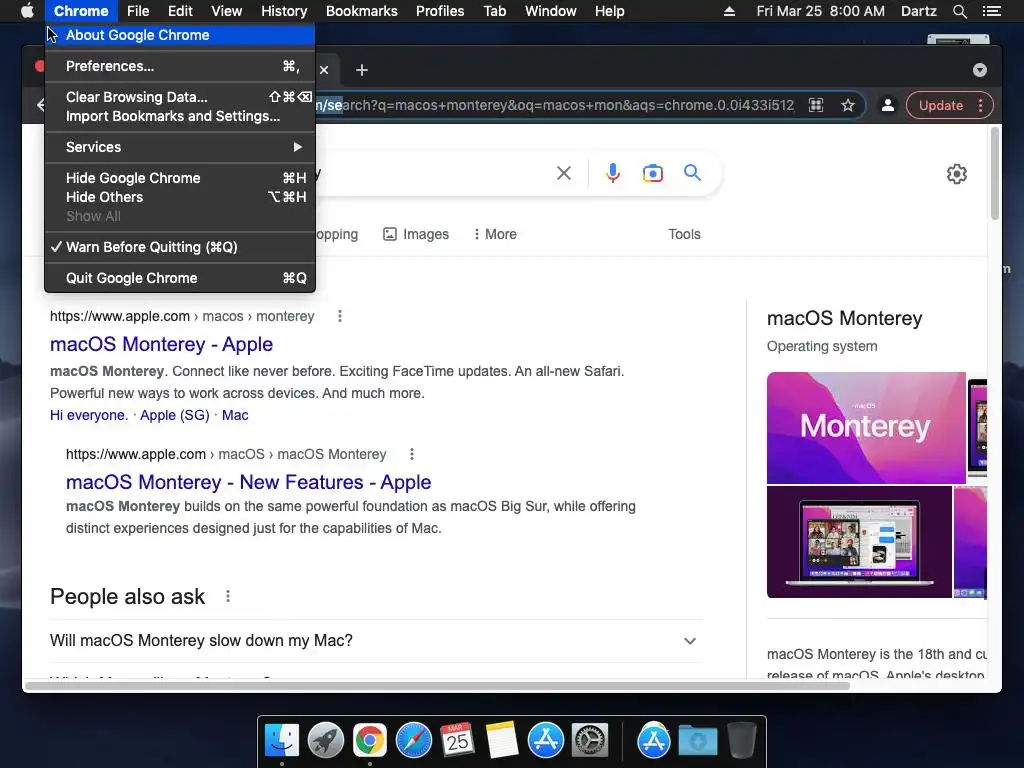This screenshot has height=768, width=1024.
Task: Open Calendar from the Dock
Action: 457,741
